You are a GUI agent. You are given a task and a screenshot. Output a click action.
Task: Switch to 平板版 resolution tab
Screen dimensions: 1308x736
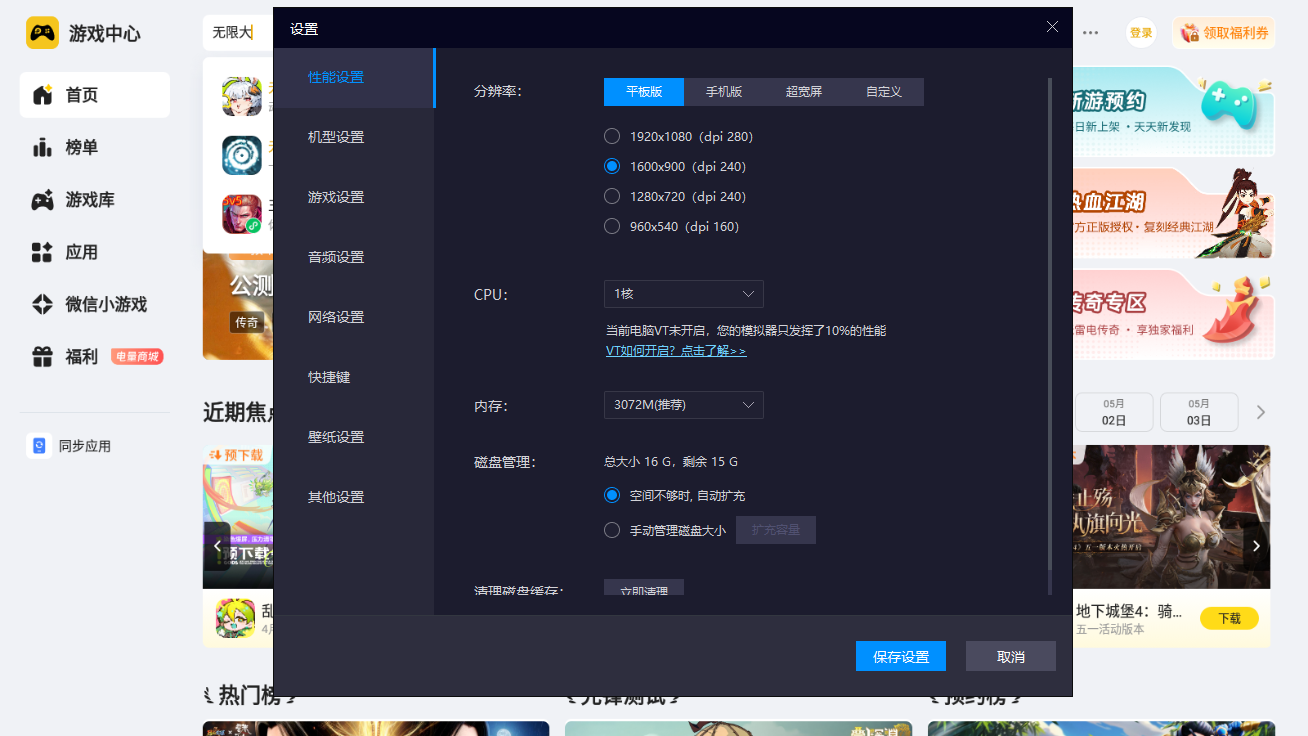click(644, 92)
